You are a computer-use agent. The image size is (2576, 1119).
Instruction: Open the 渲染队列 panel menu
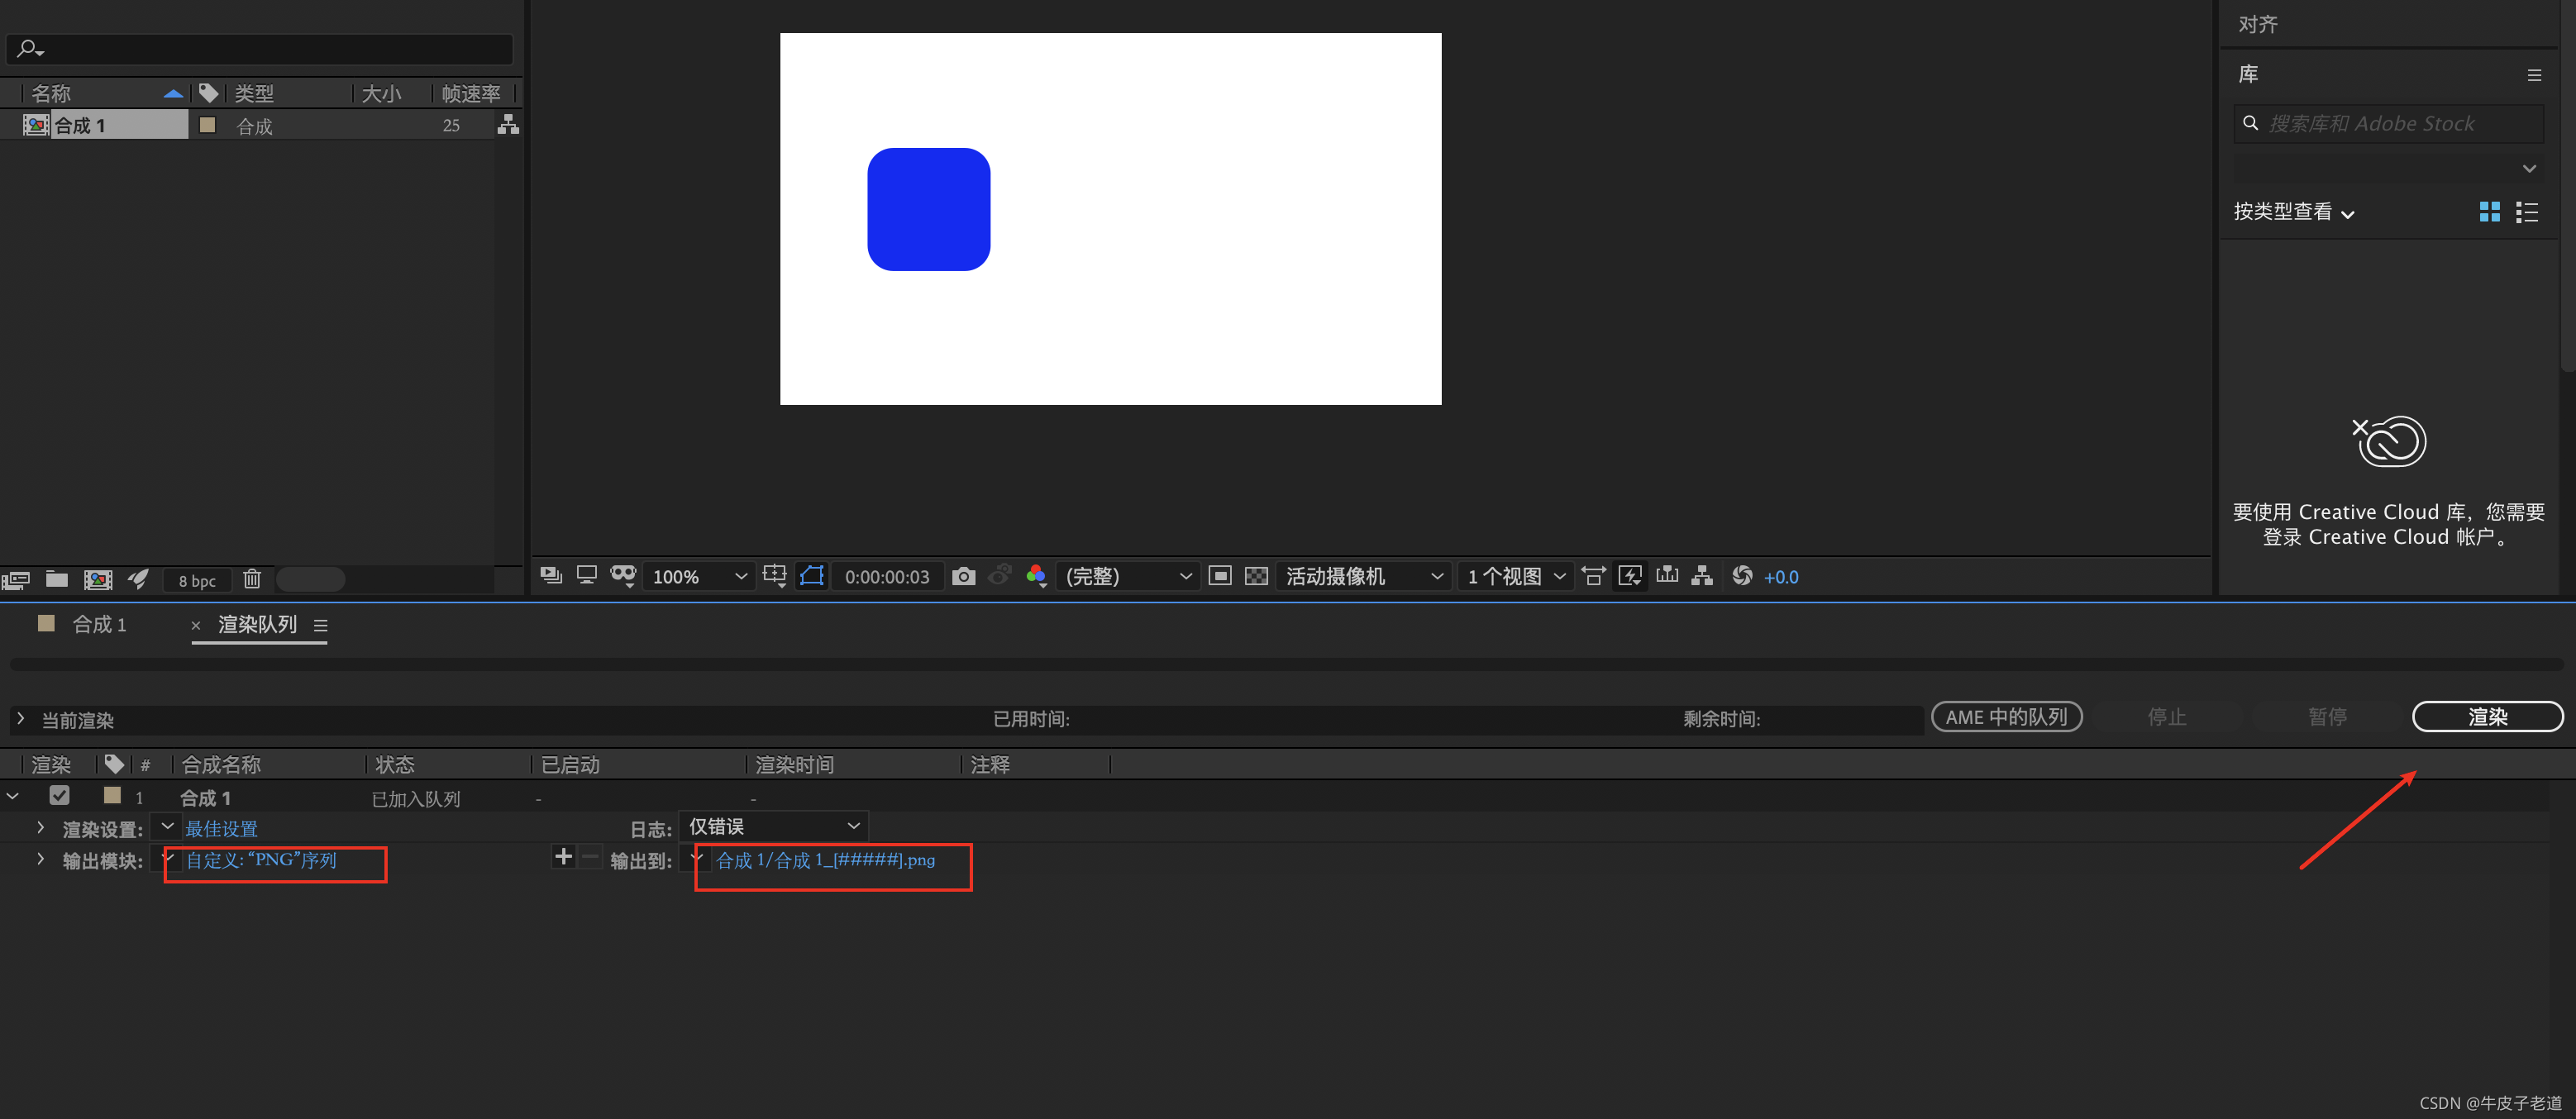(320, 626)
